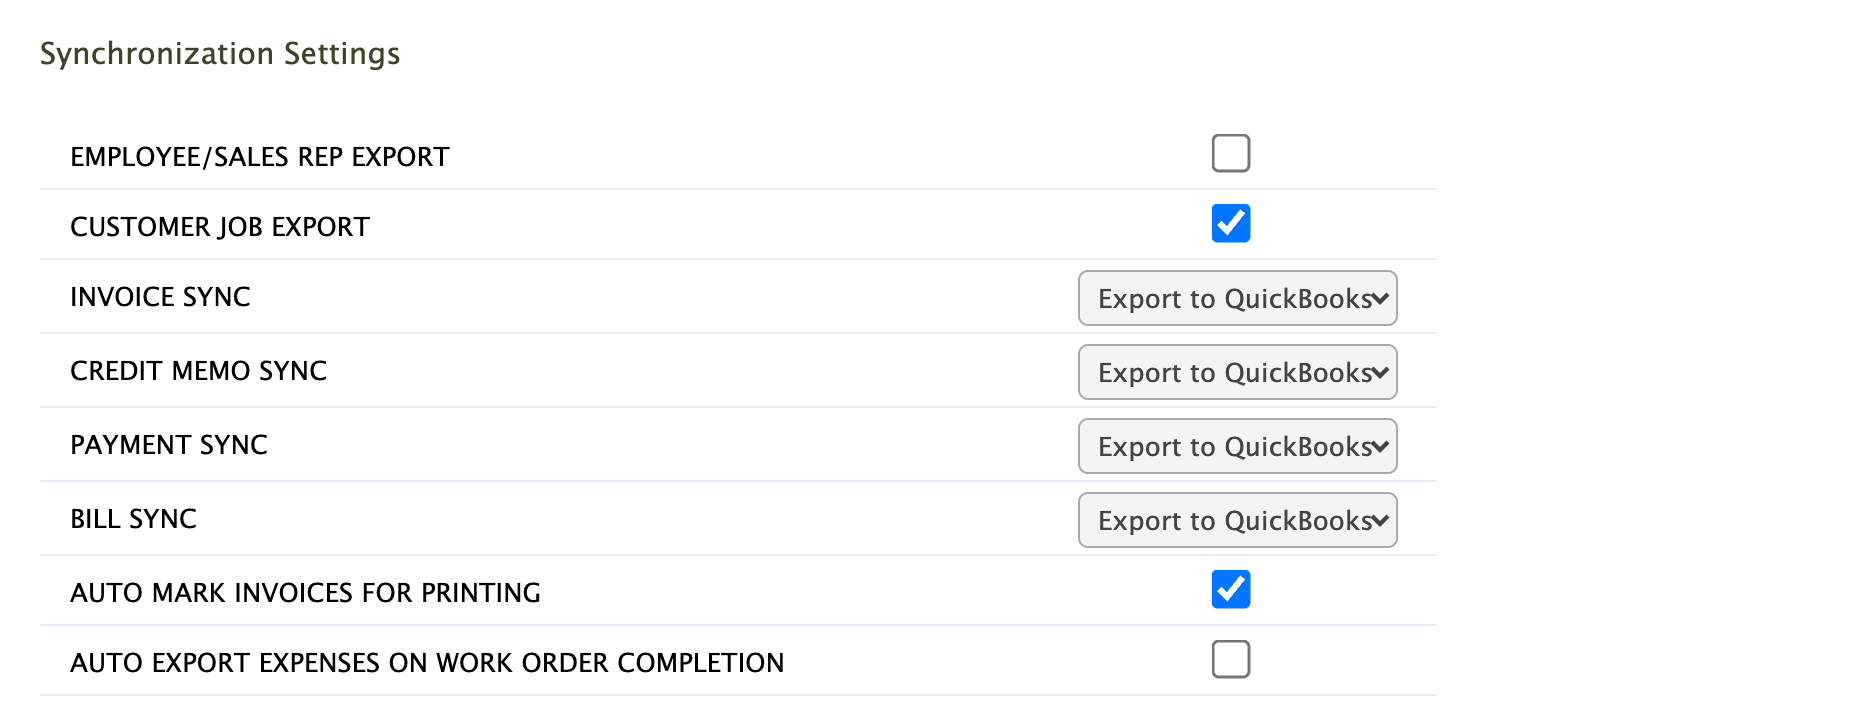The image size is (1860, 724).
Task: Disable Auto Mark Invoices for Printing
Action: pos(1231,589)
